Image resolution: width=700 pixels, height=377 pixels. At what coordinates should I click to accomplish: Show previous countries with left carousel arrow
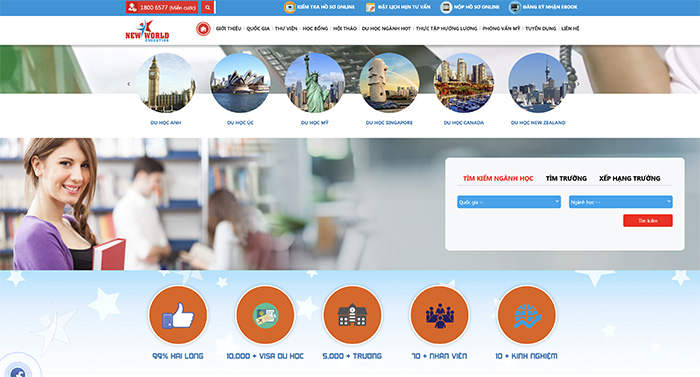(129, 84)
